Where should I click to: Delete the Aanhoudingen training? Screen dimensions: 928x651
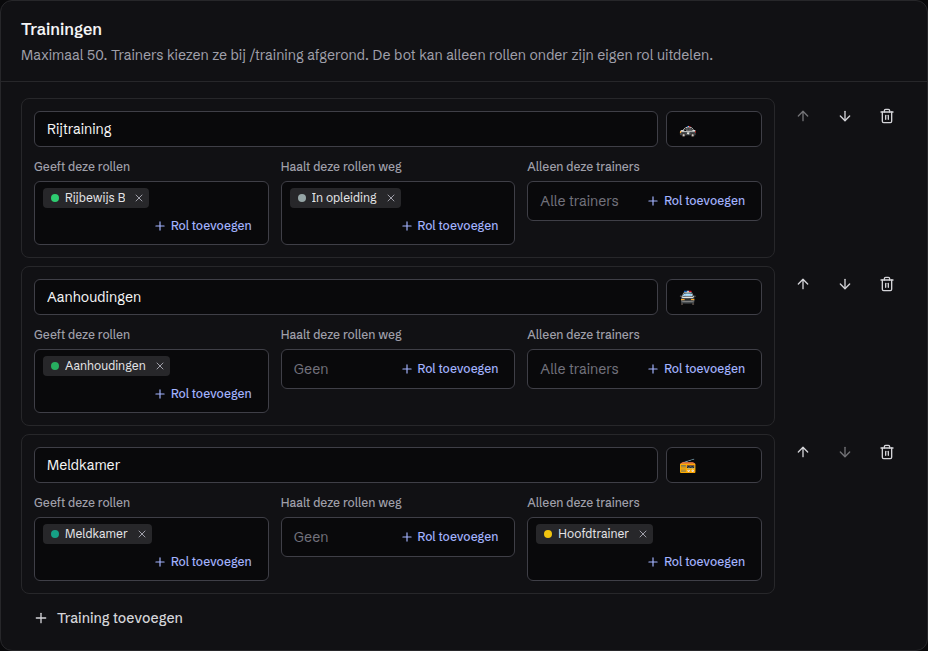click(887, 284)
